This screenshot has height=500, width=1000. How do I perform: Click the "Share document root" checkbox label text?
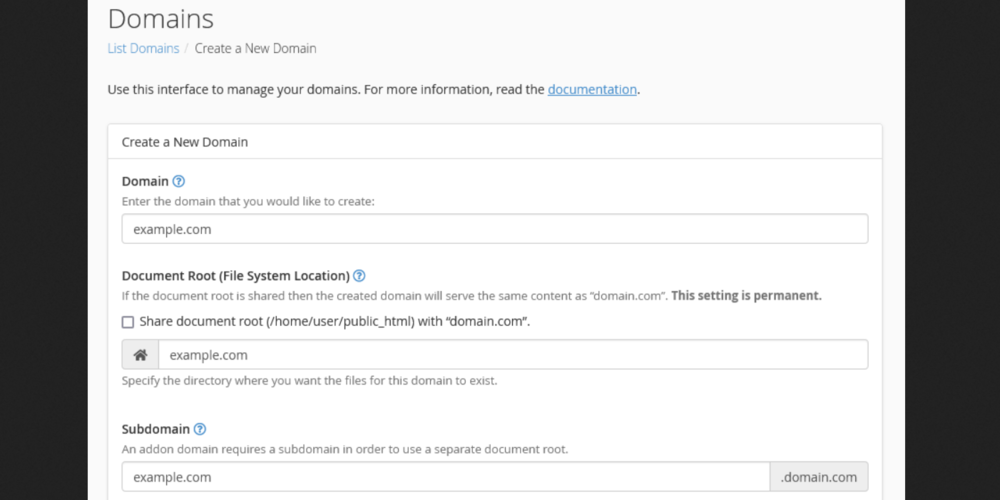tap(334, 322)
